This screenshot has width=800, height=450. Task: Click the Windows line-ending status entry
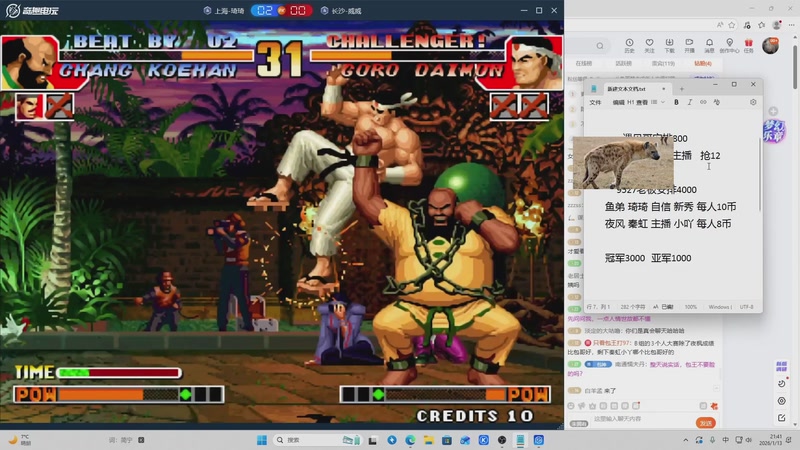pyautogui.click(x=720, y=307)
